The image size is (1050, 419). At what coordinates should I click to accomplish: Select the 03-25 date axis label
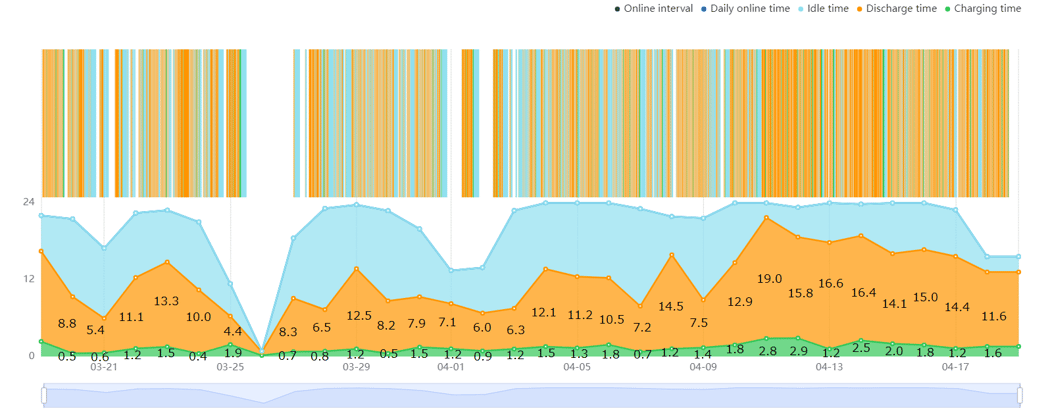[x=230, y=367]
